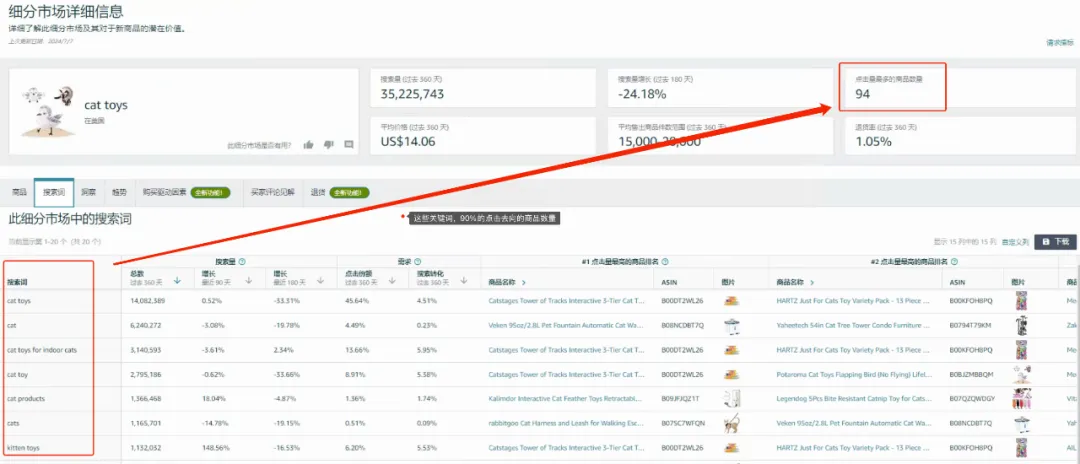Viewport: 1080px width, 464px height.
Task: Click the growth value 148.56%
Action: pos(214,447)
